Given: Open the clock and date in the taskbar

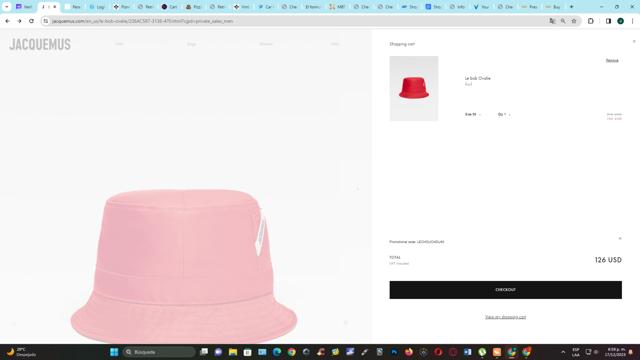Looking at the screenshot, I should point(616,352).
